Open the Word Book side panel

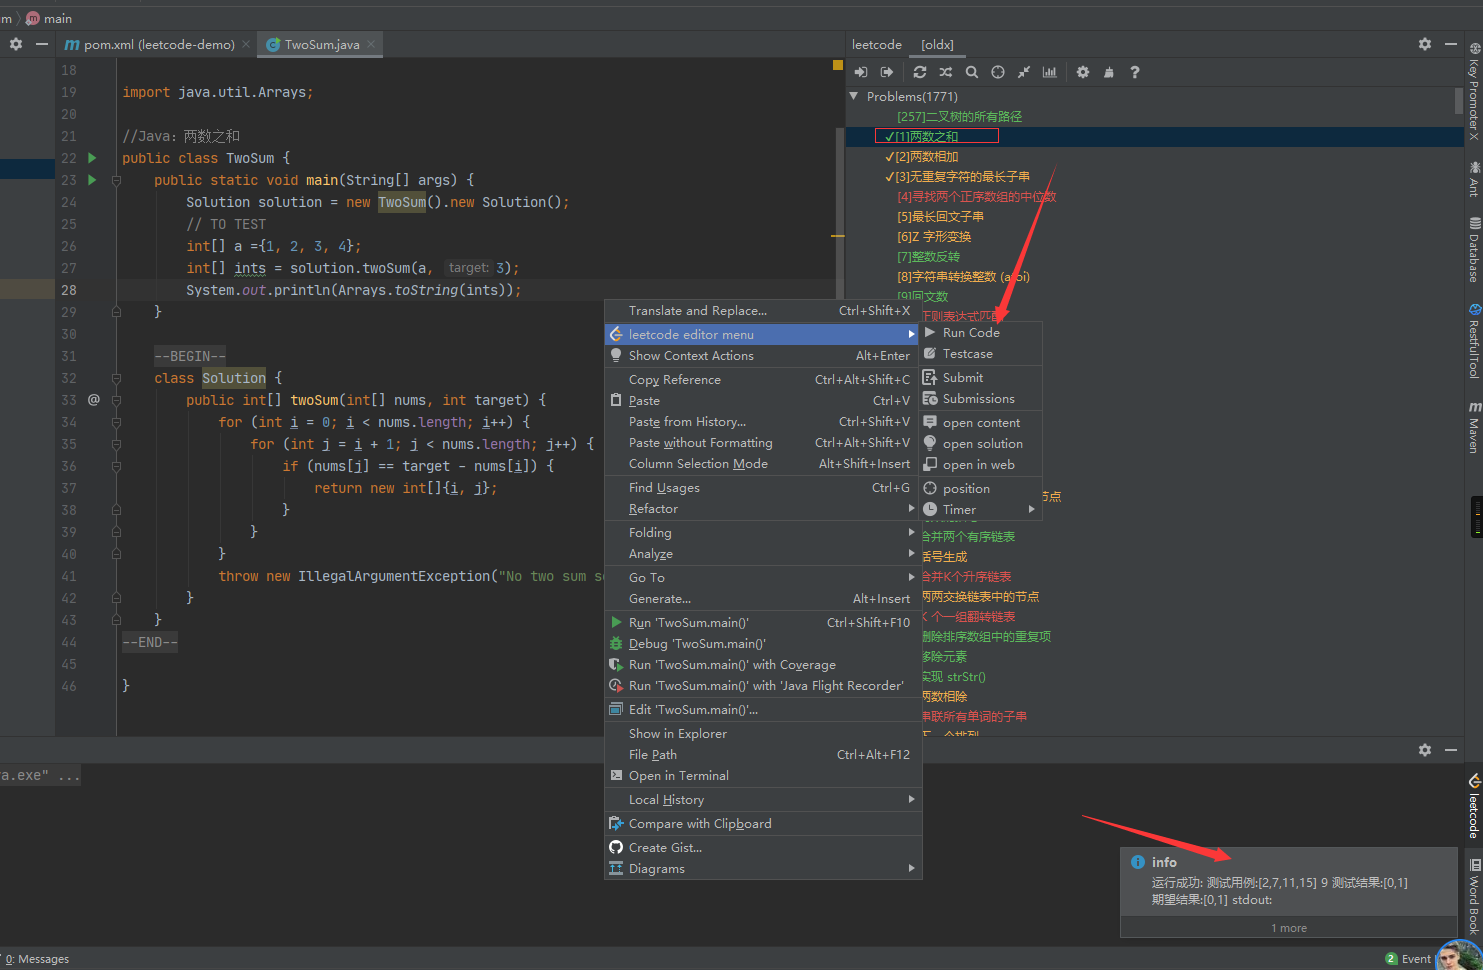click(1474, 895)
